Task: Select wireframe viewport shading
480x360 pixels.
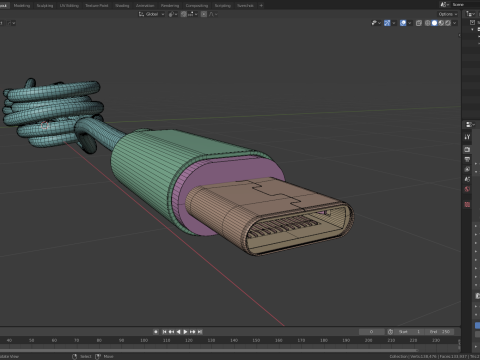Action: click(428, 23)
